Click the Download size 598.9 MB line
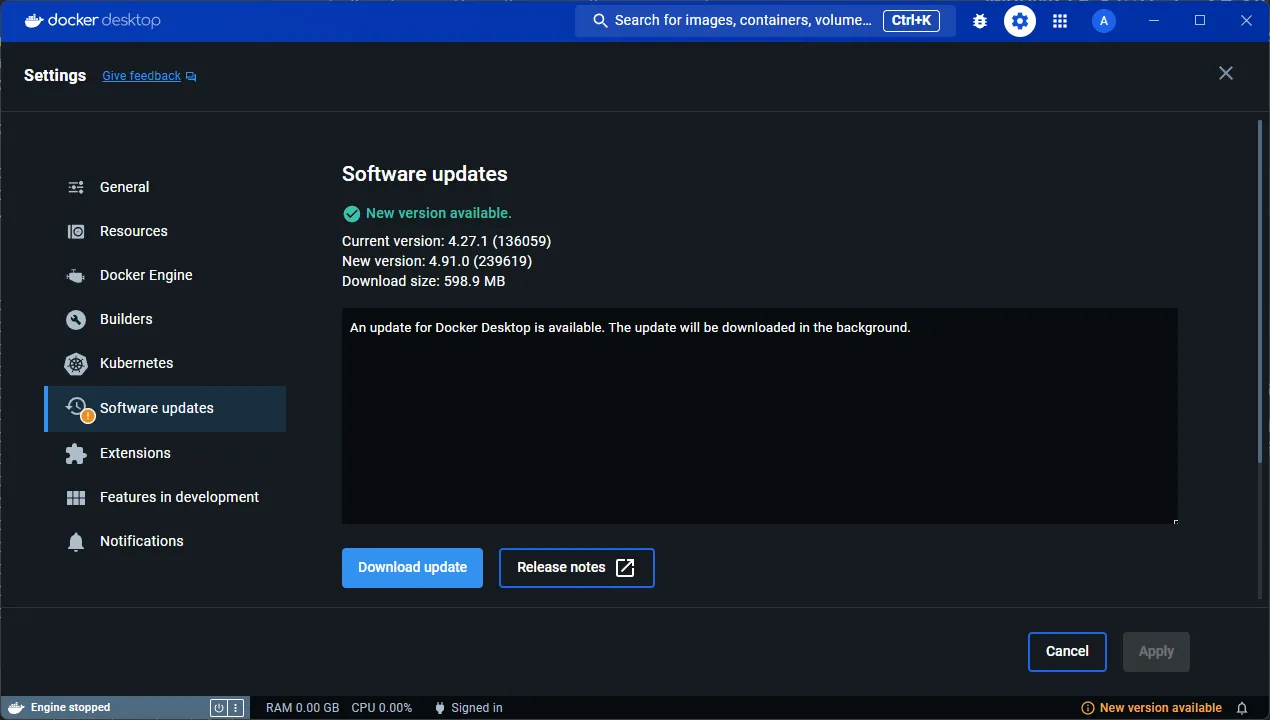Image resolution: width=1270 pixels, height=720 pixels. (423, 281)
